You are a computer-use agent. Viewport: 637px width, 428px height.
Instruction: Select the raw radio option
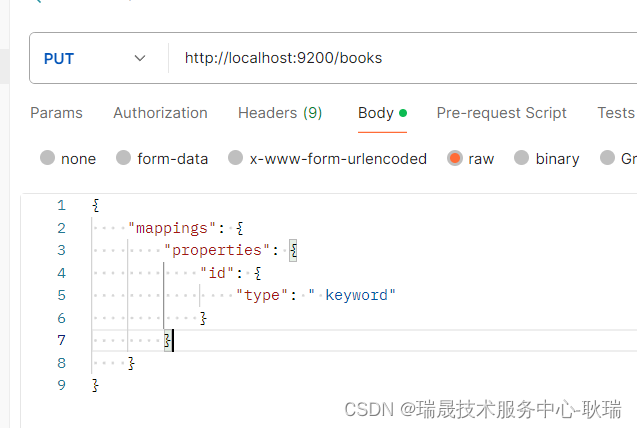455,158
